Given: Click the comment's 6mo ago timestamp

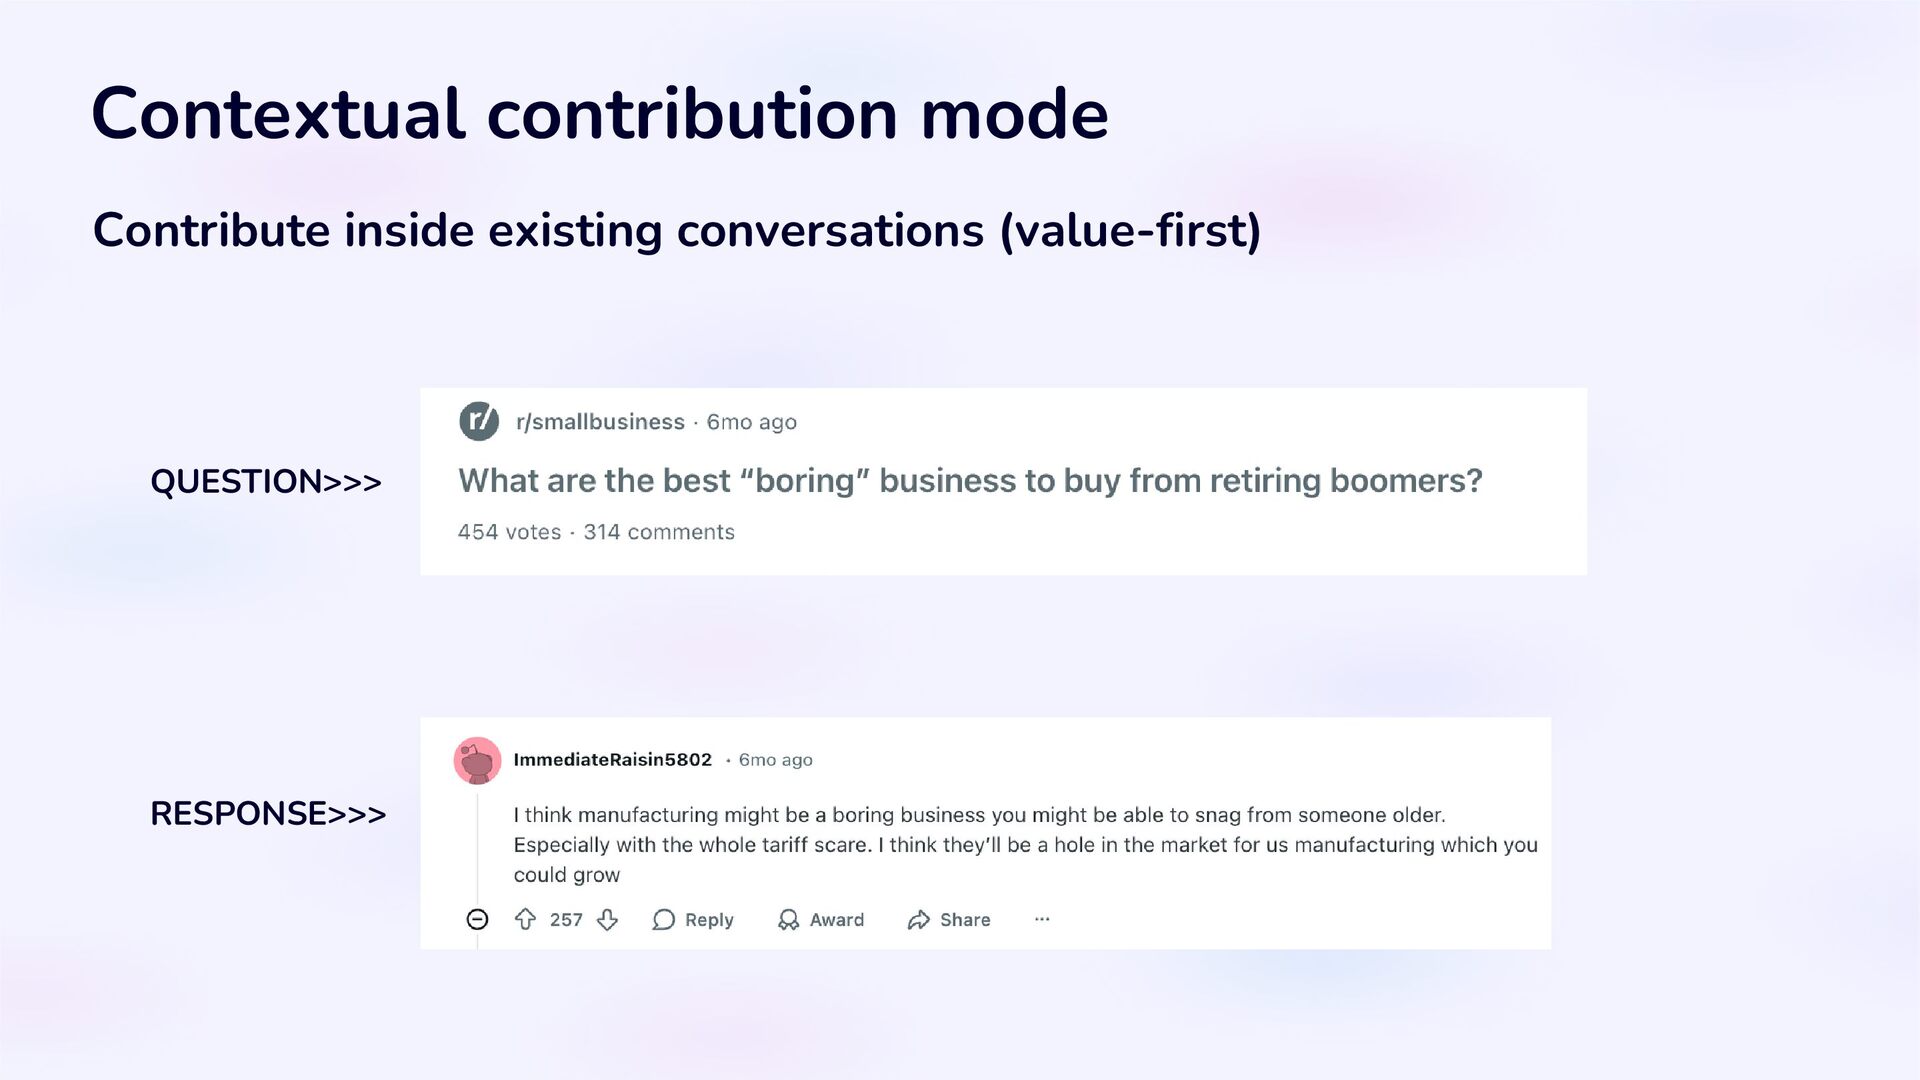Looking at the screenshot, I should point(775,760).
